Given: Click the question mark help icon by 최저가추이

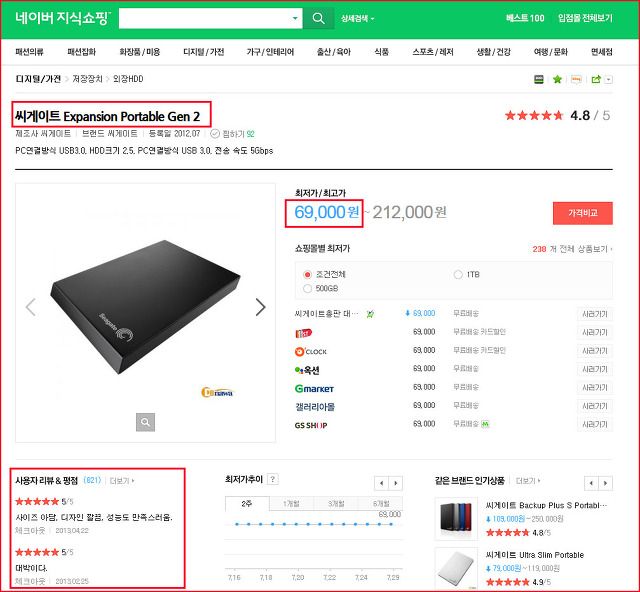Looking at the screenshot, I should click(x=273, y=479).
